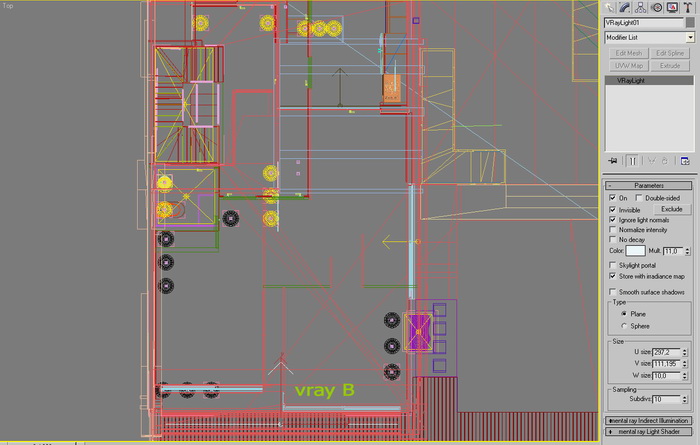Toggle the Pin Stack icon
The height and width of the screenshot is (445, 700).
pyautogui.click(x=612, y=161)
